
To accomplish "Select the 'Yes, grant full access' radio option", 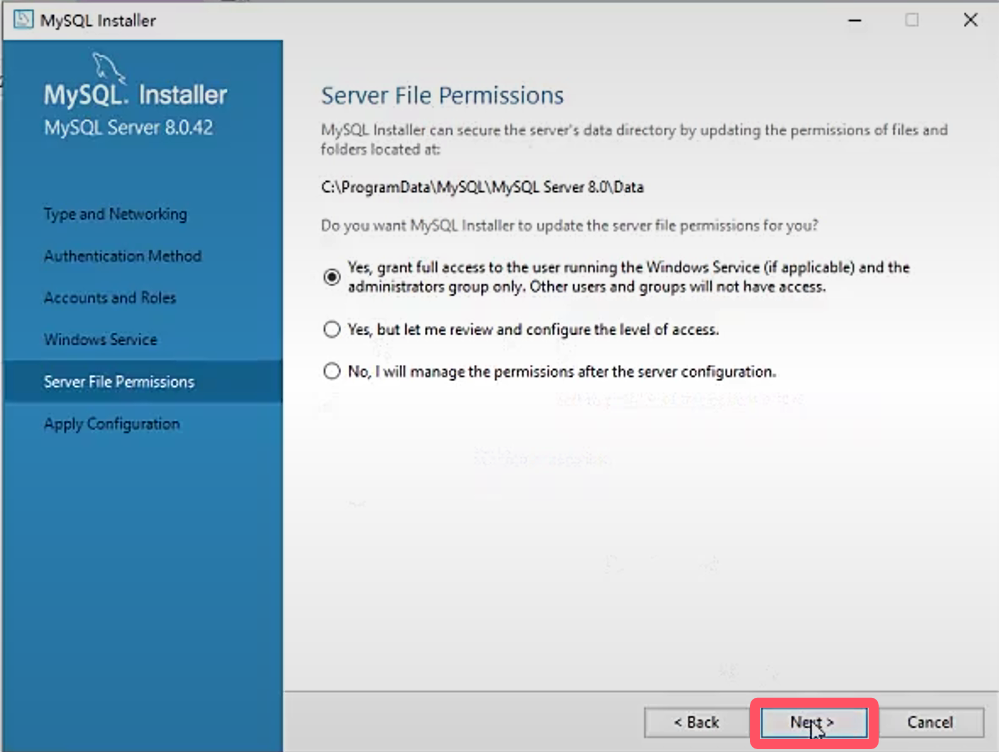I will point(332,277).
